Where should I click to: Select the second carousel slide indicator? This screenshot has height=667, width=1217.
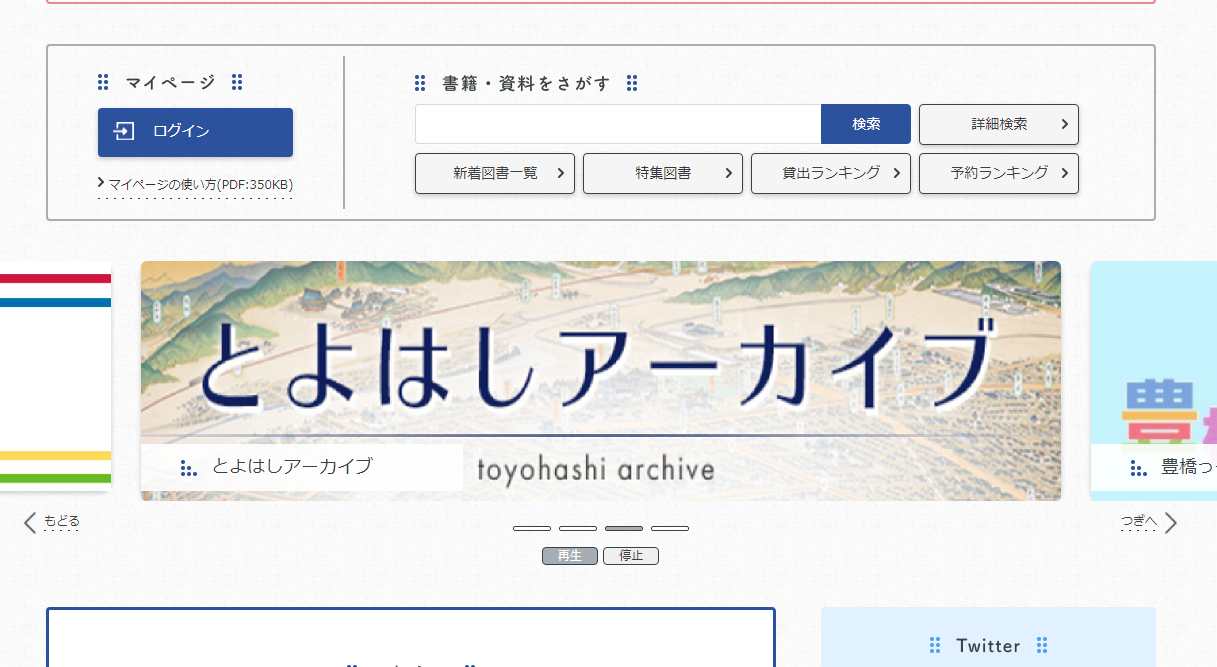click(578, 528)
